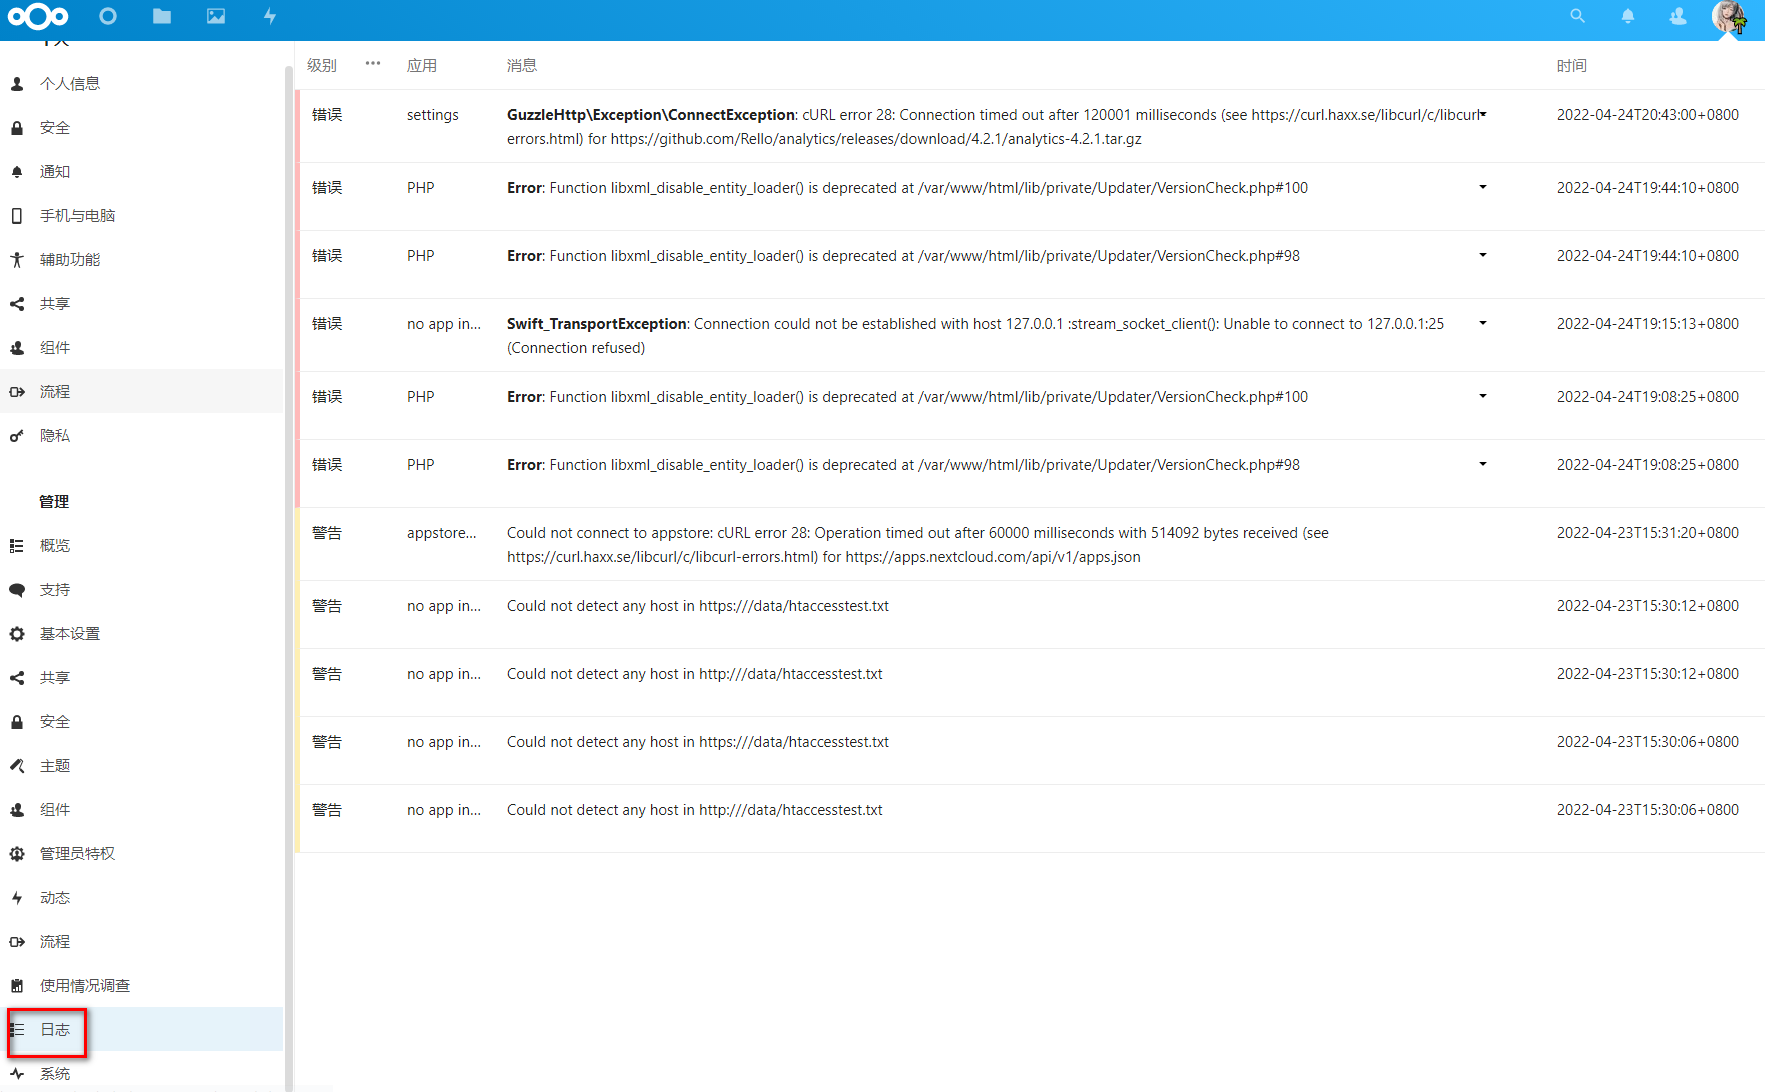Open the Dashboard app from the top bar
Image resolution: width=1767 pixels, height=1092 pixels.
tap(108, 16)
